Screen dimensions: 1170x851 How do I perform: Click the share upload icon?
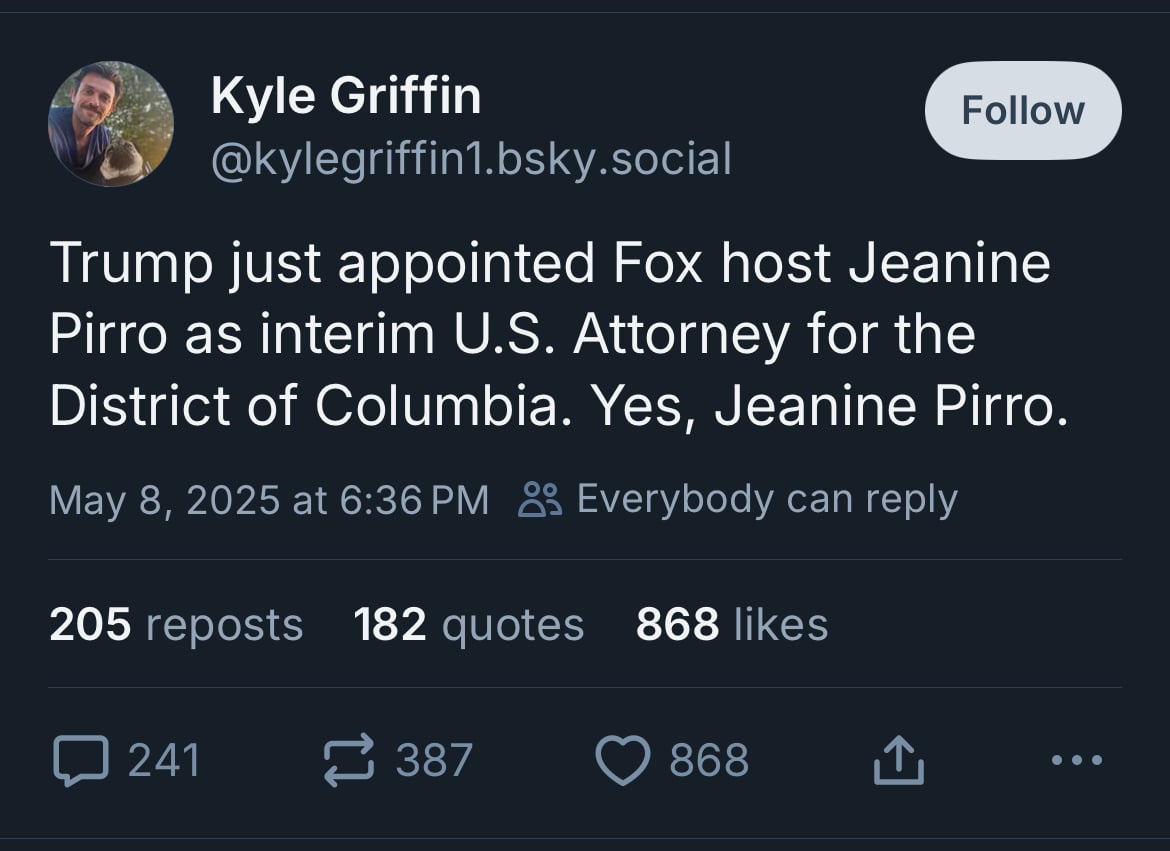898,760
